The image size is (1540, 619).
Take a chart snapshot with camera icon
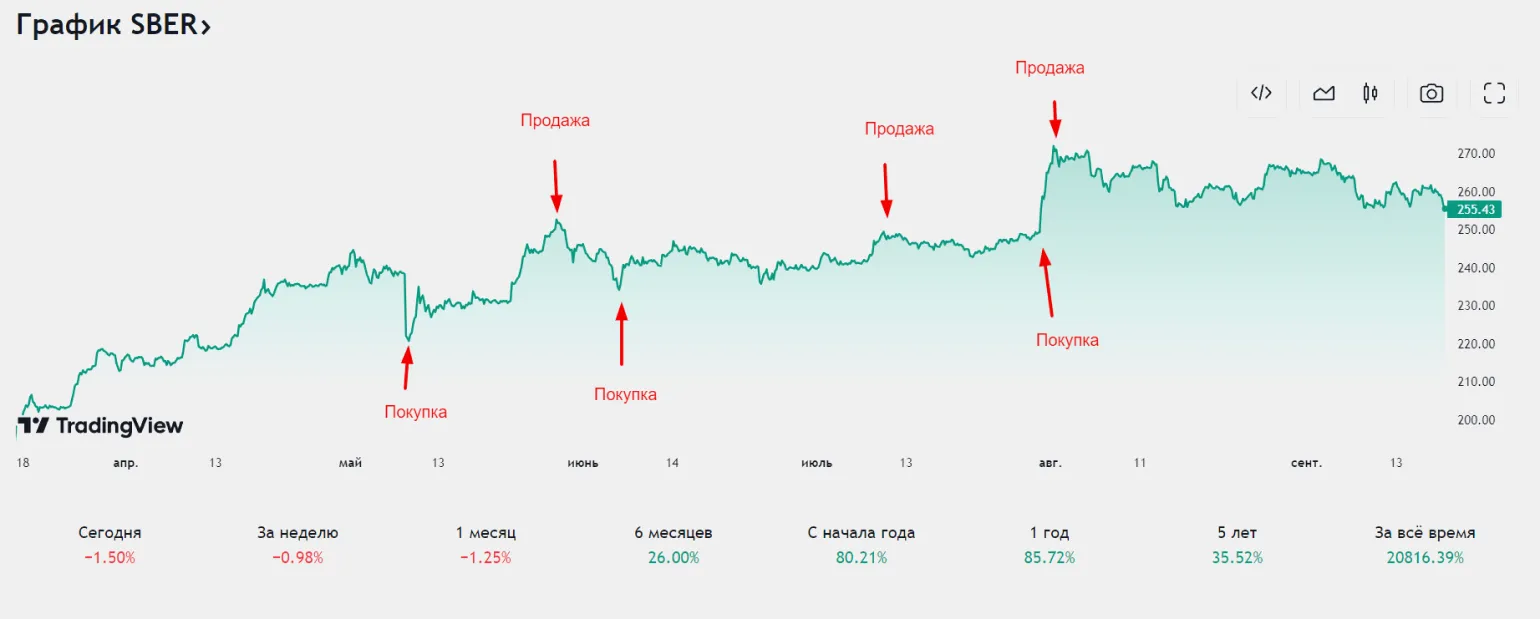tap(1431, 93)
